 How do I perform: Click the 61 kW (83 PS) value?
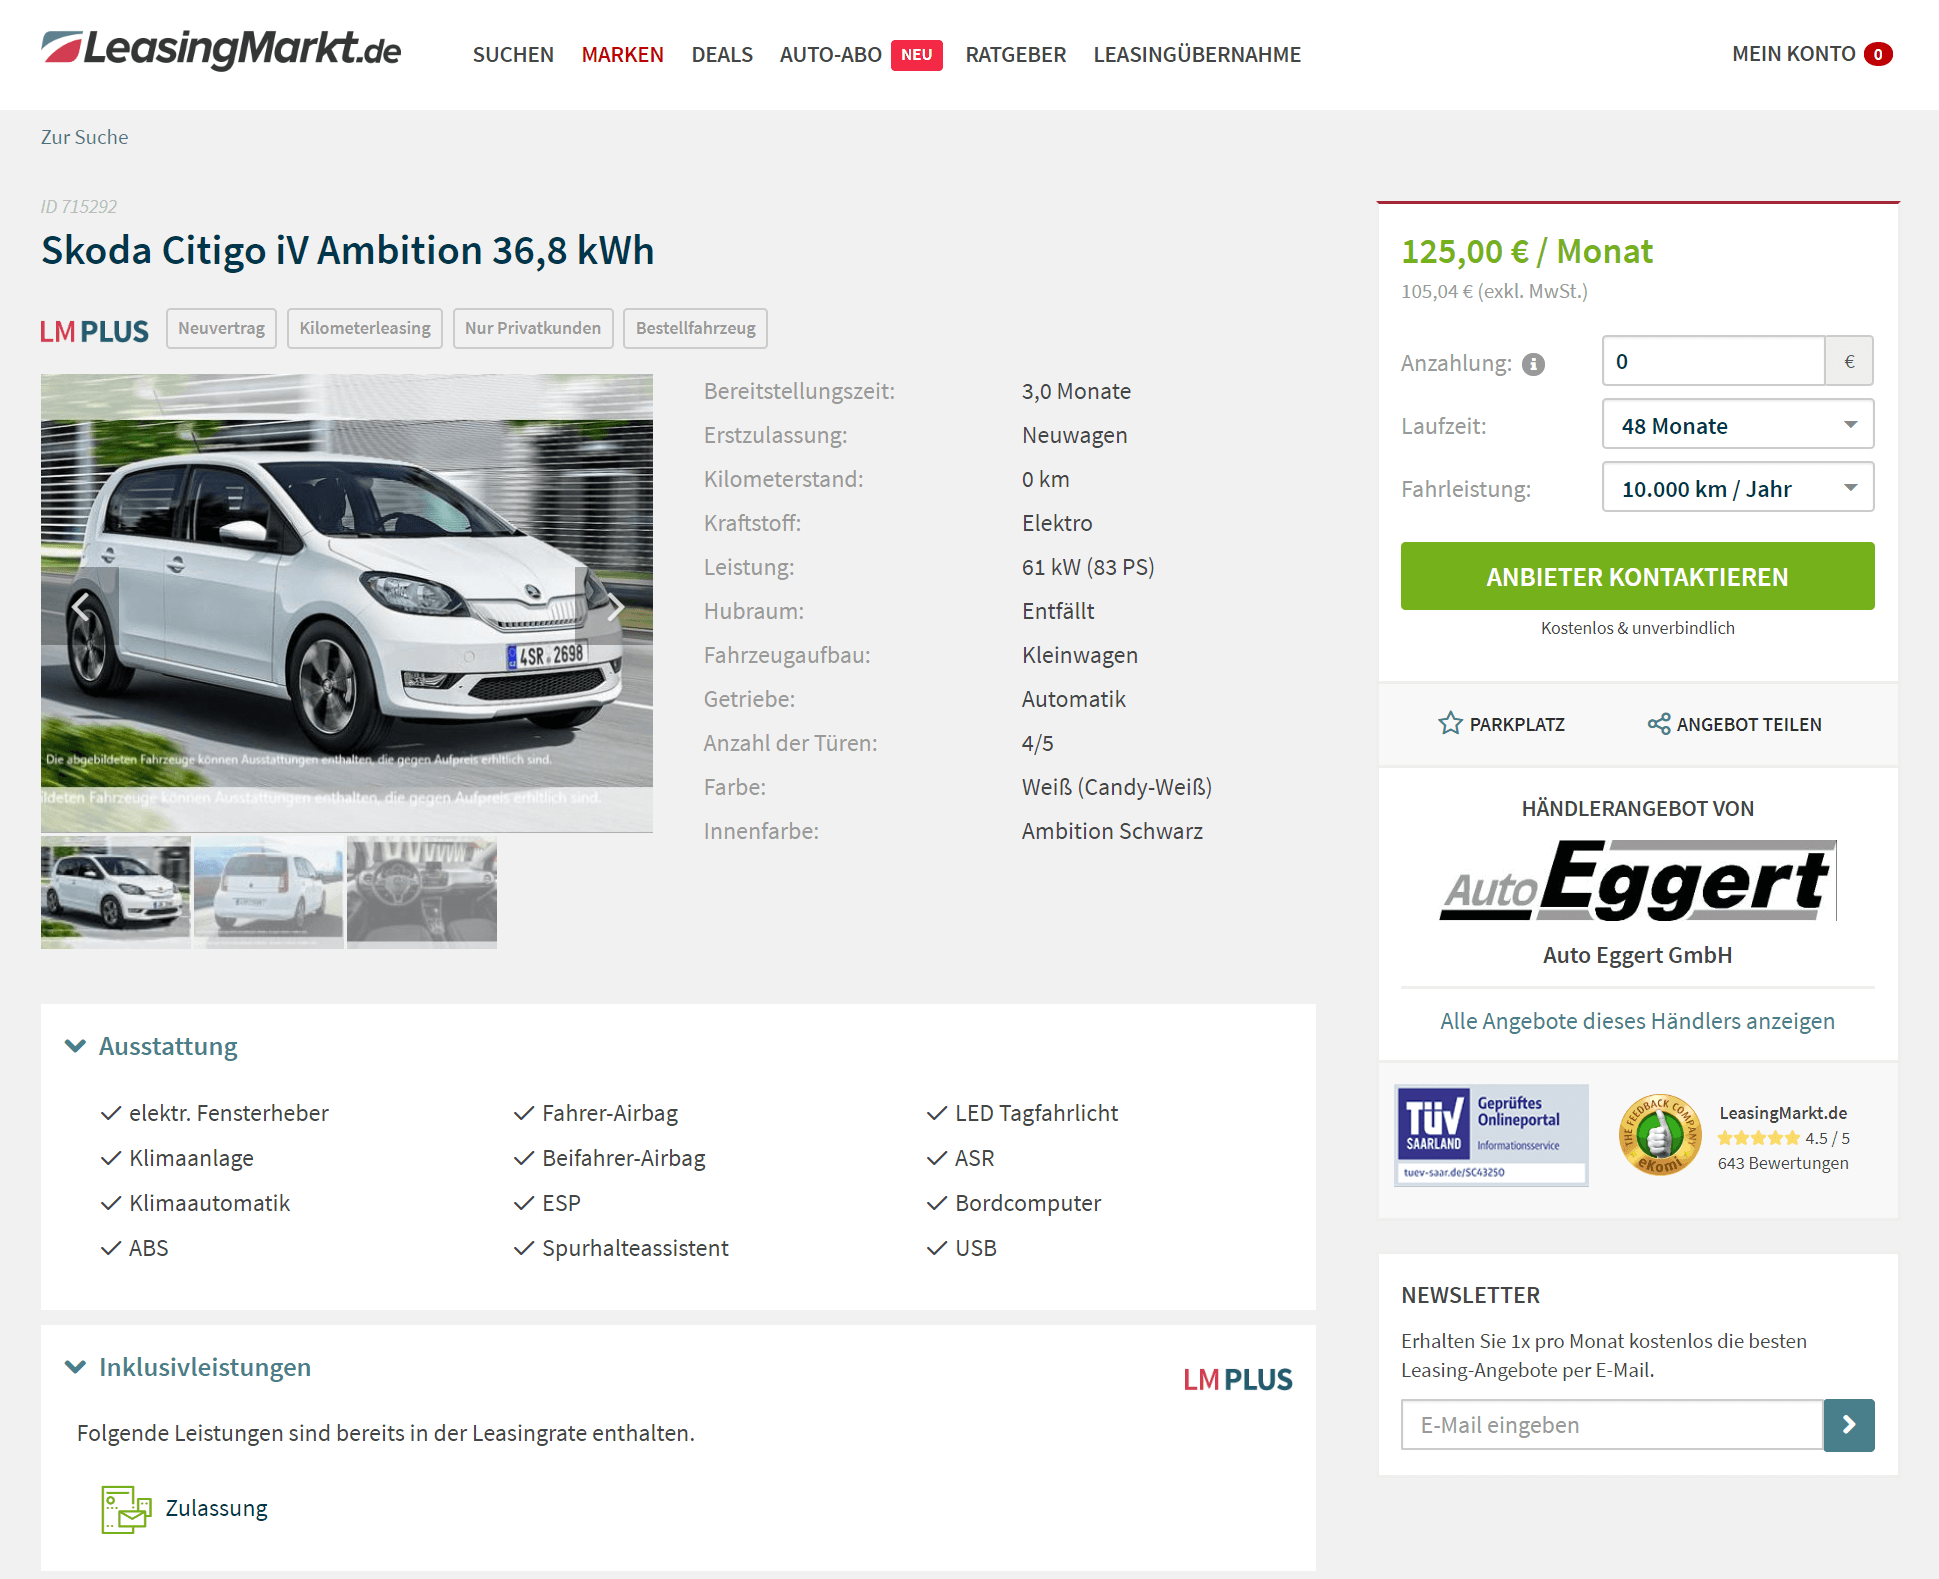coord(1088,567)
